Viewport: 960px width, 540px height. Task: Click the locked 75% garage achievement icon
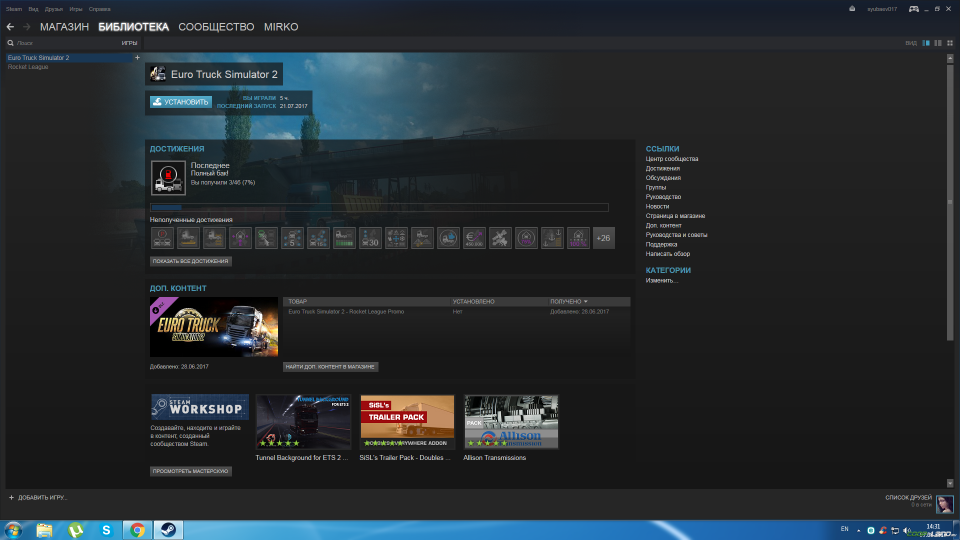[x=526, y=238]
